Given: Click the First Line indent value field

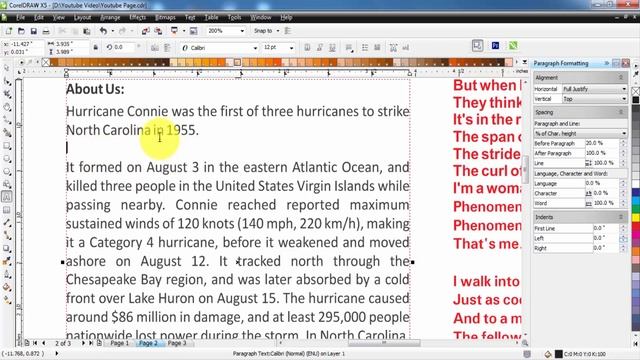Looking at the screenshot, I should pyautogui.click(x=606, y=228).
